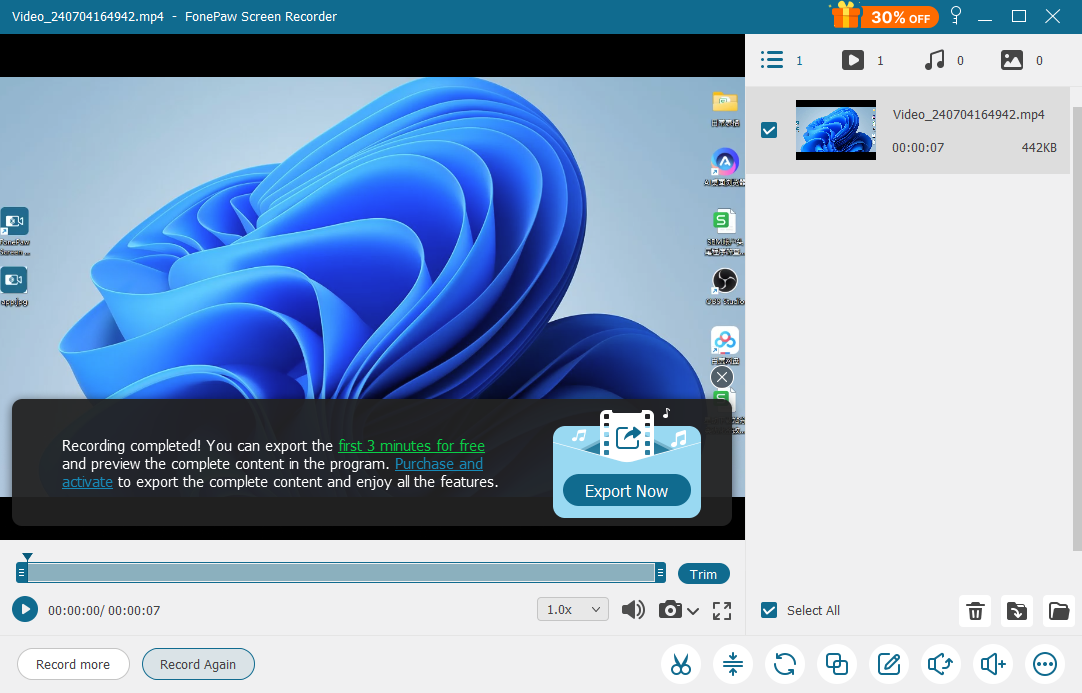Select the Video_240704164942.mp4 thumbnail

point(836,130)
